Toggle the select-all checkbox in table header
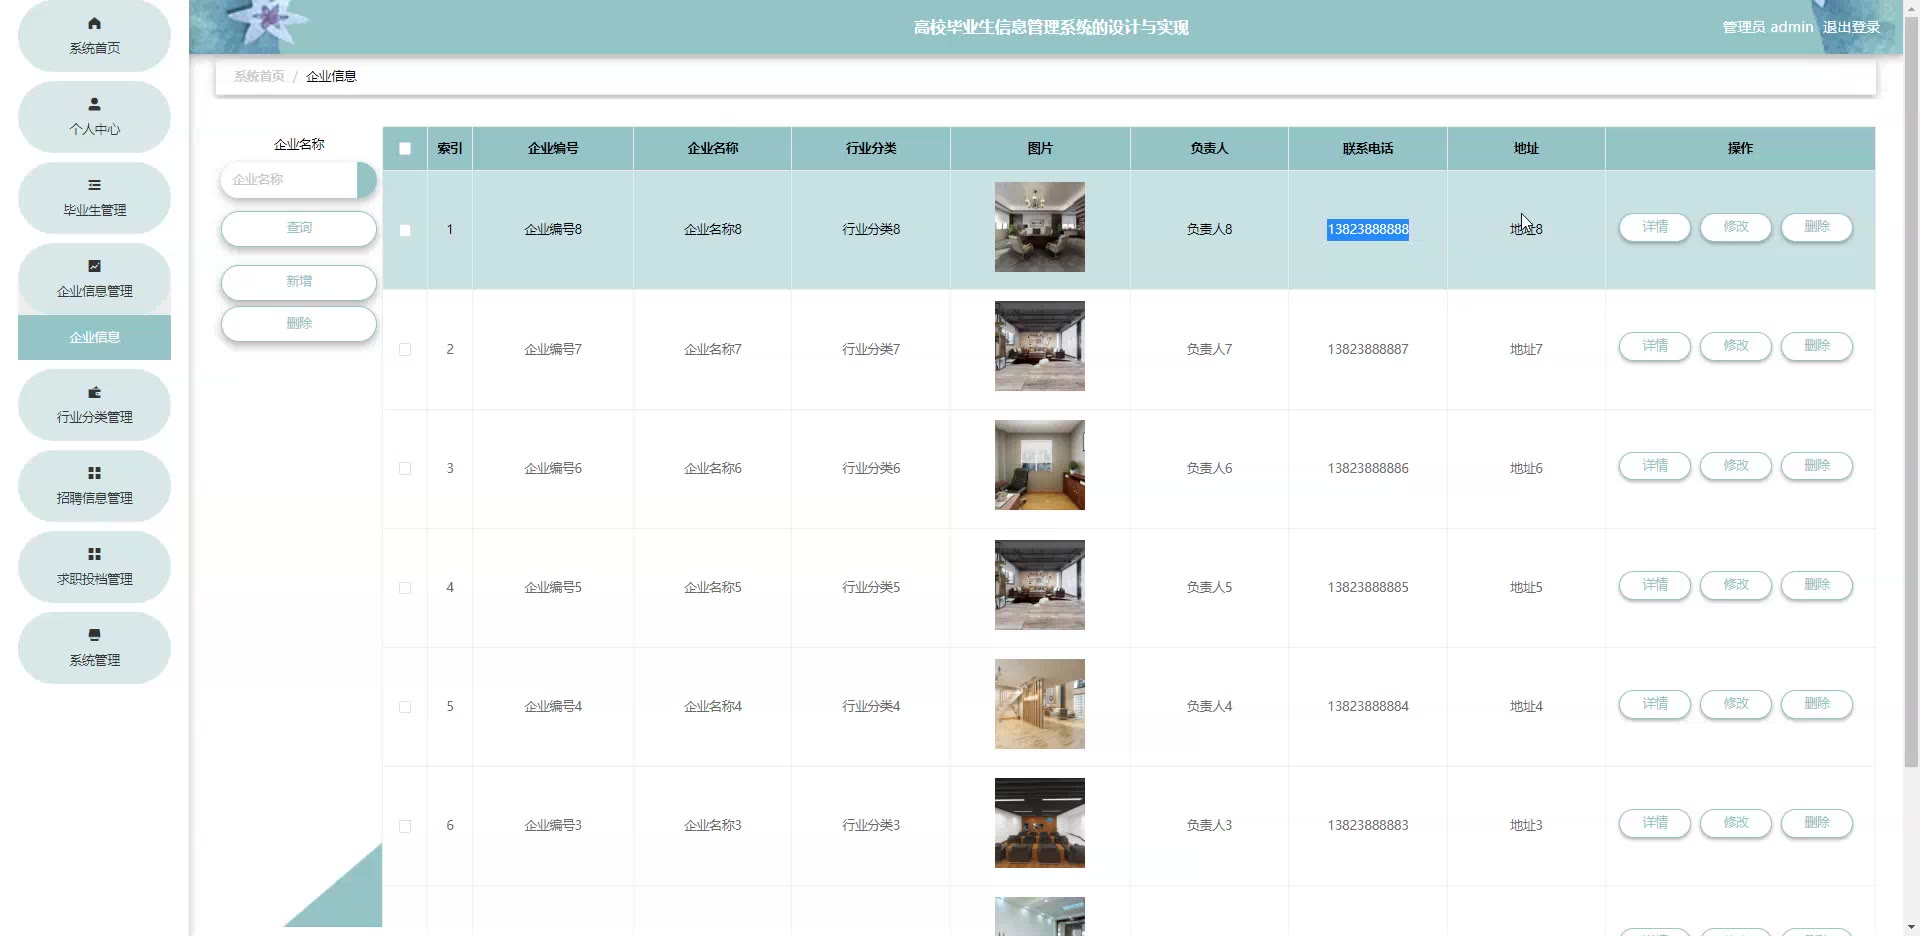Viewport: 1920px width, 936px height. tap(405, 148)
